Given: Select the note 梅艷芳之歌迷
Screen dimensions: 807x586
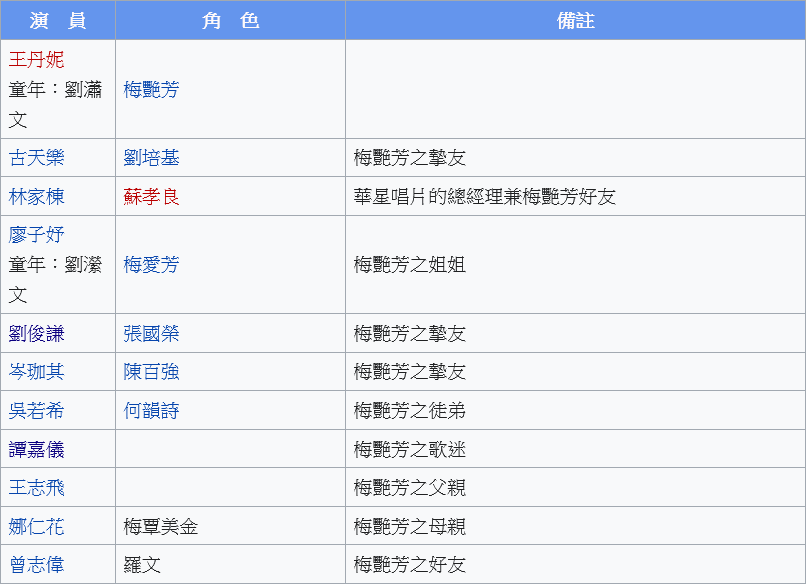Looking at the screenshot, I should (410, 450).
